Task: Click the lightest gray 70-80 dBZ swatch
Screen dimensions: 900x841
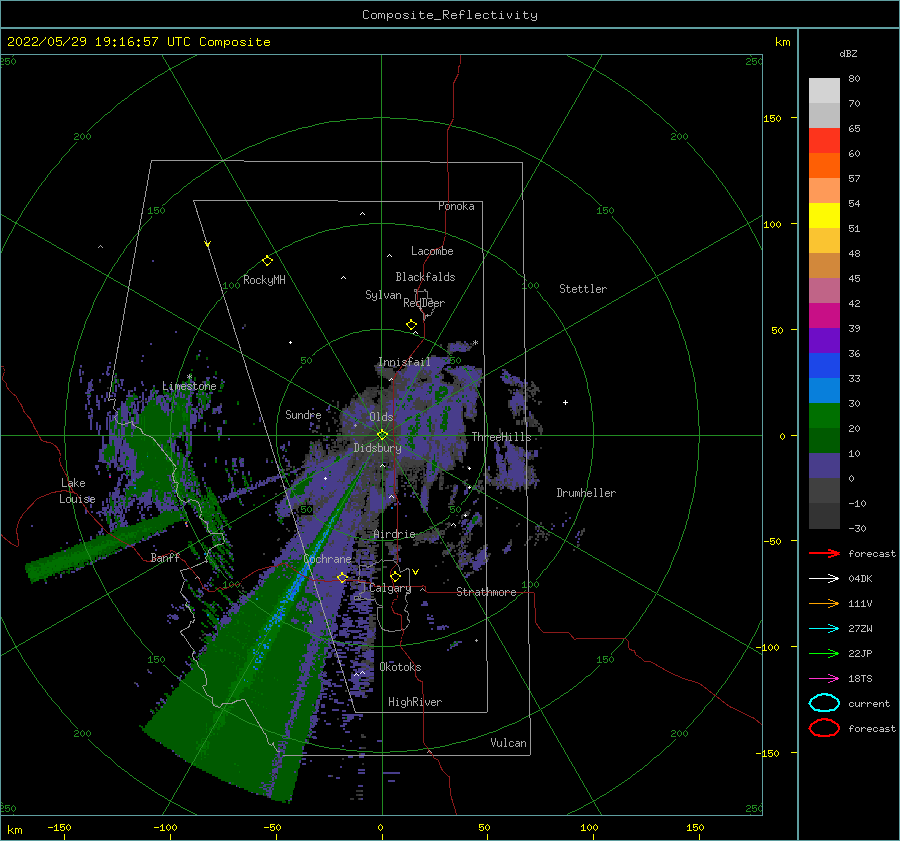Action: pyautogui.click(x=824, y=91)
